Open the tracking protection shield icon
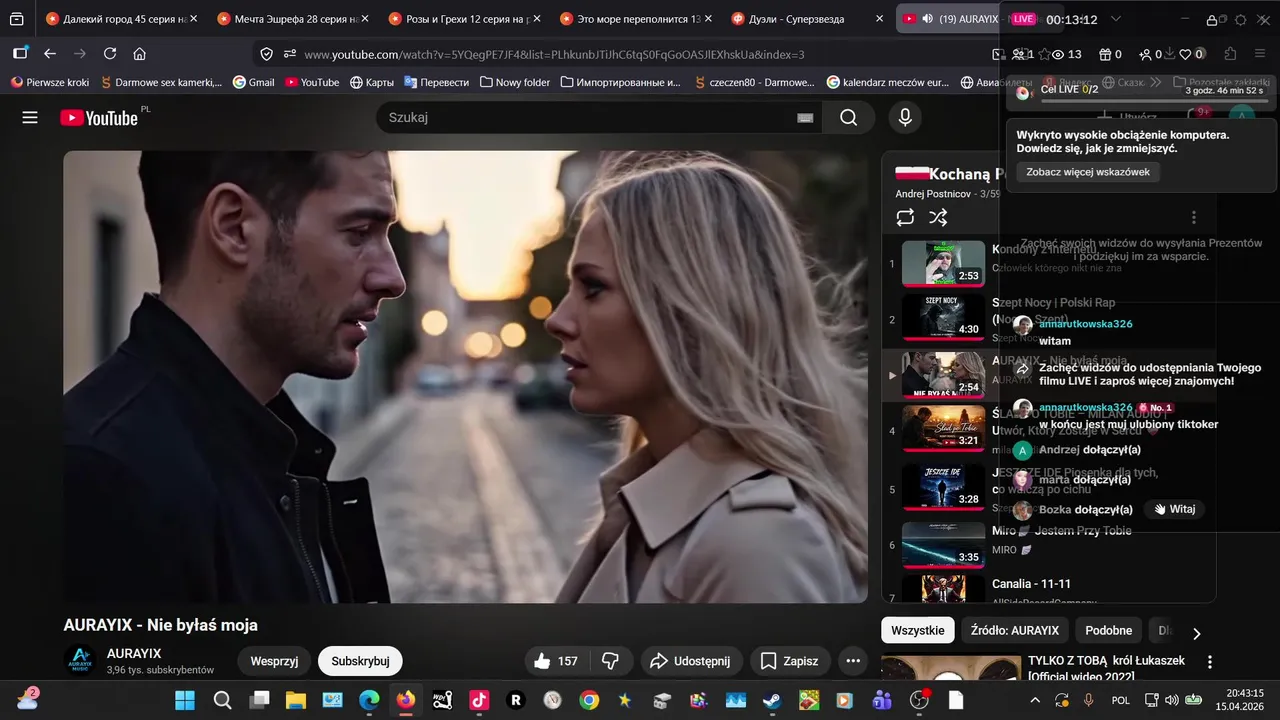Screen dimensions: 1280x720 click(266, 54)
